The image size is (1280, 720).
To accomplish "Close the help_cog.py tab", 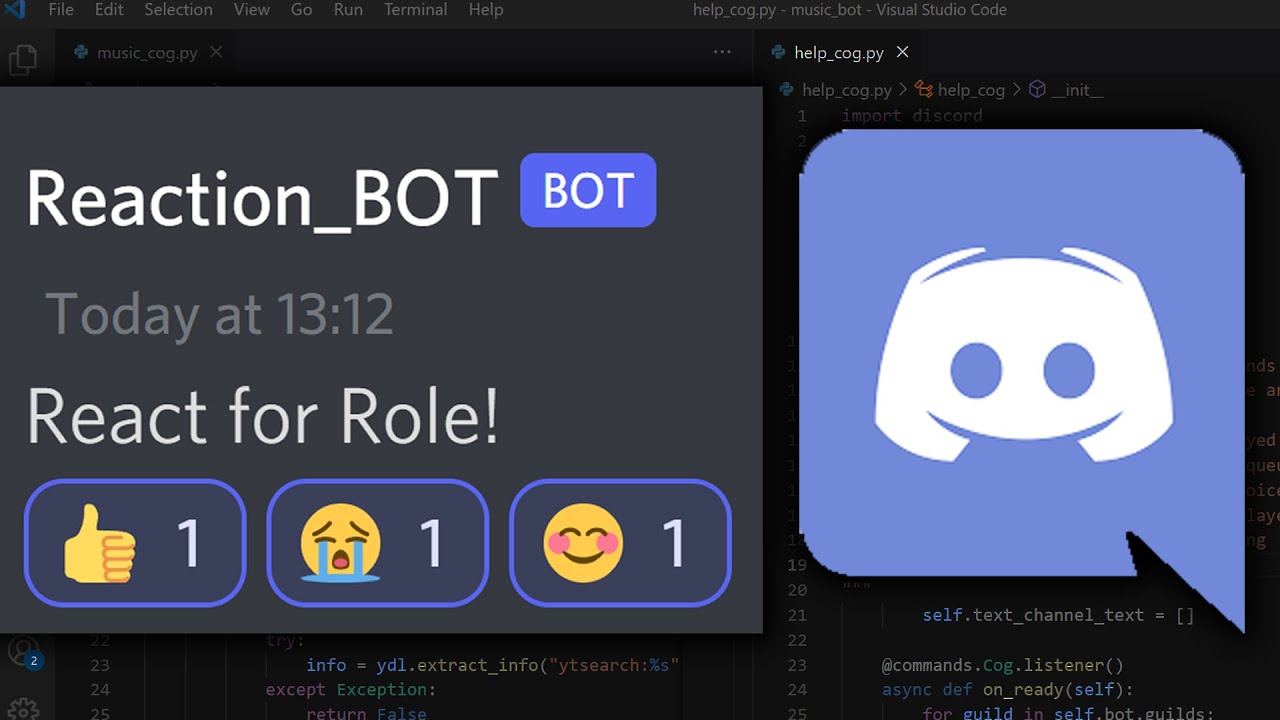I will tap(902, 52).
